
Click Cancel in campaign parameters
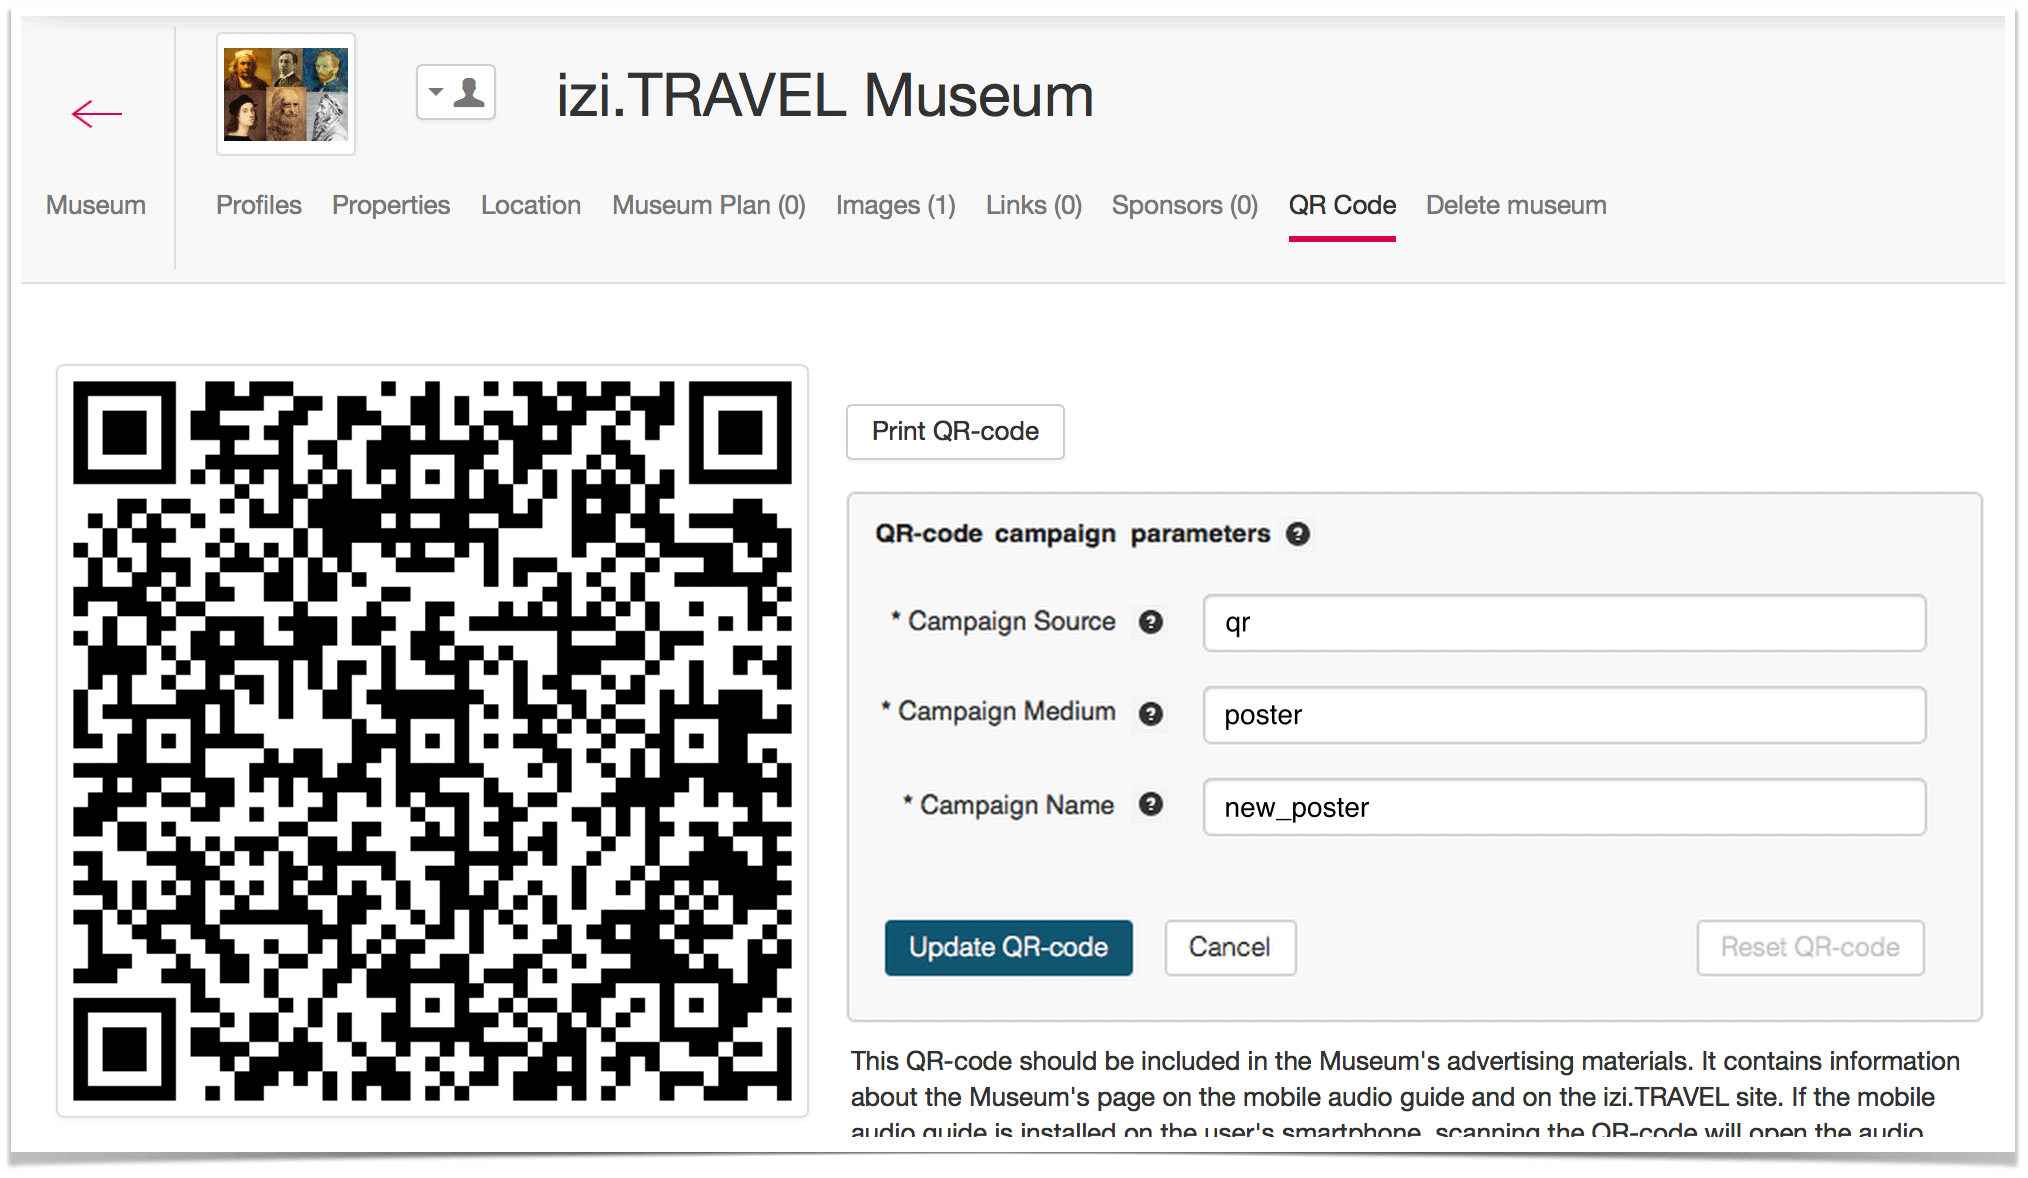point(1230,948)
